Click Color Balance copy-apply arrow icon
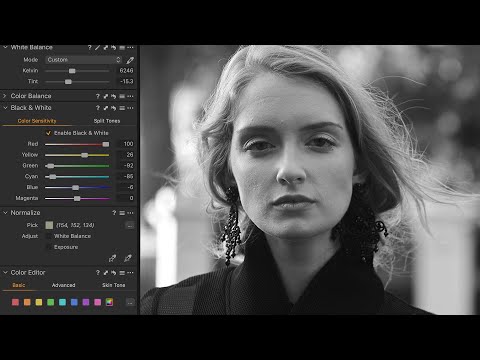 (106, 96)
